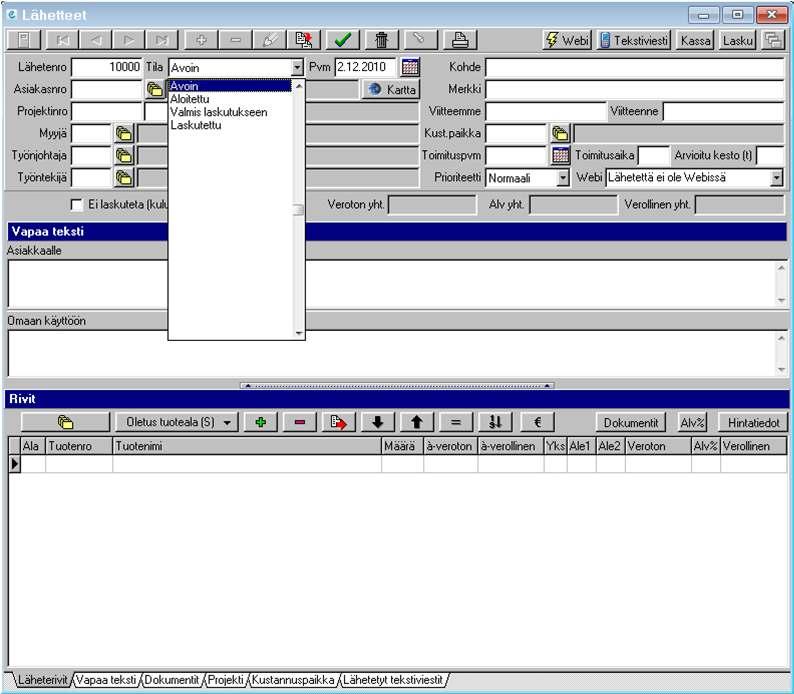
Task: Switch to Lähetetyt tekstiviestit tab
Action: (393, 680)
